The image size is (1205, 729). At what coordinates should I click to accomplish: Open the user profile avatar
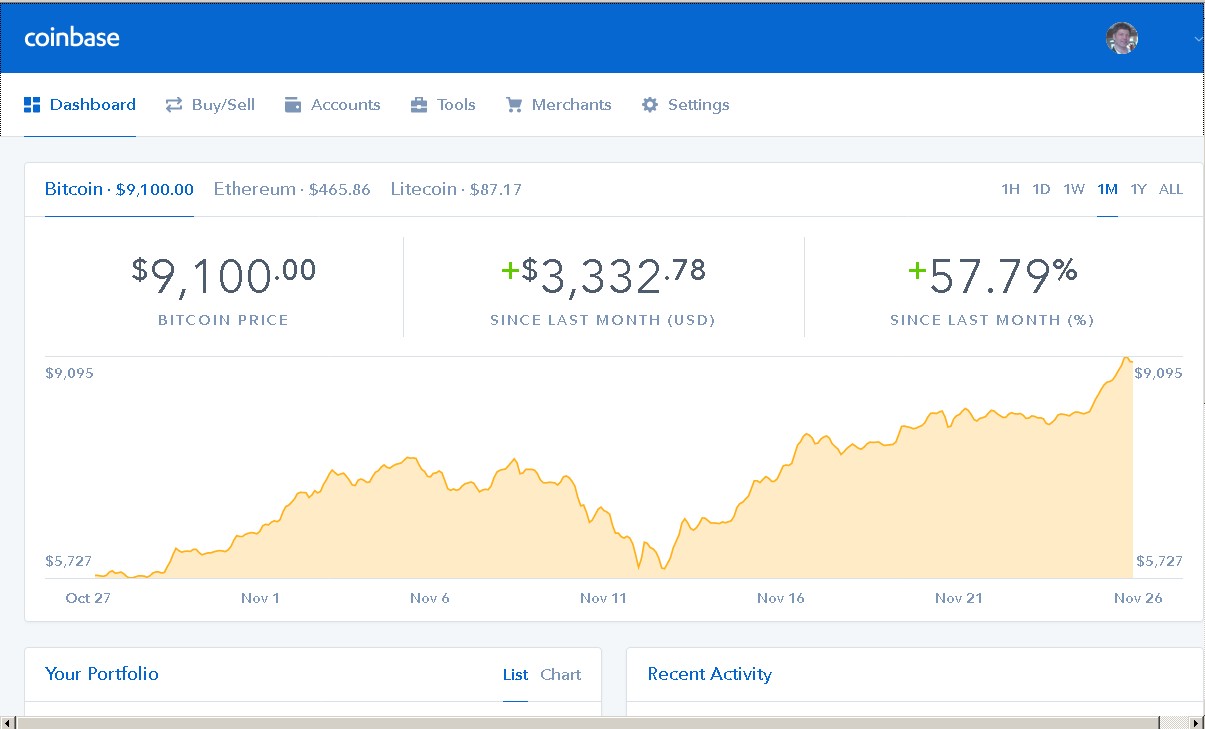coord(1122,38)
